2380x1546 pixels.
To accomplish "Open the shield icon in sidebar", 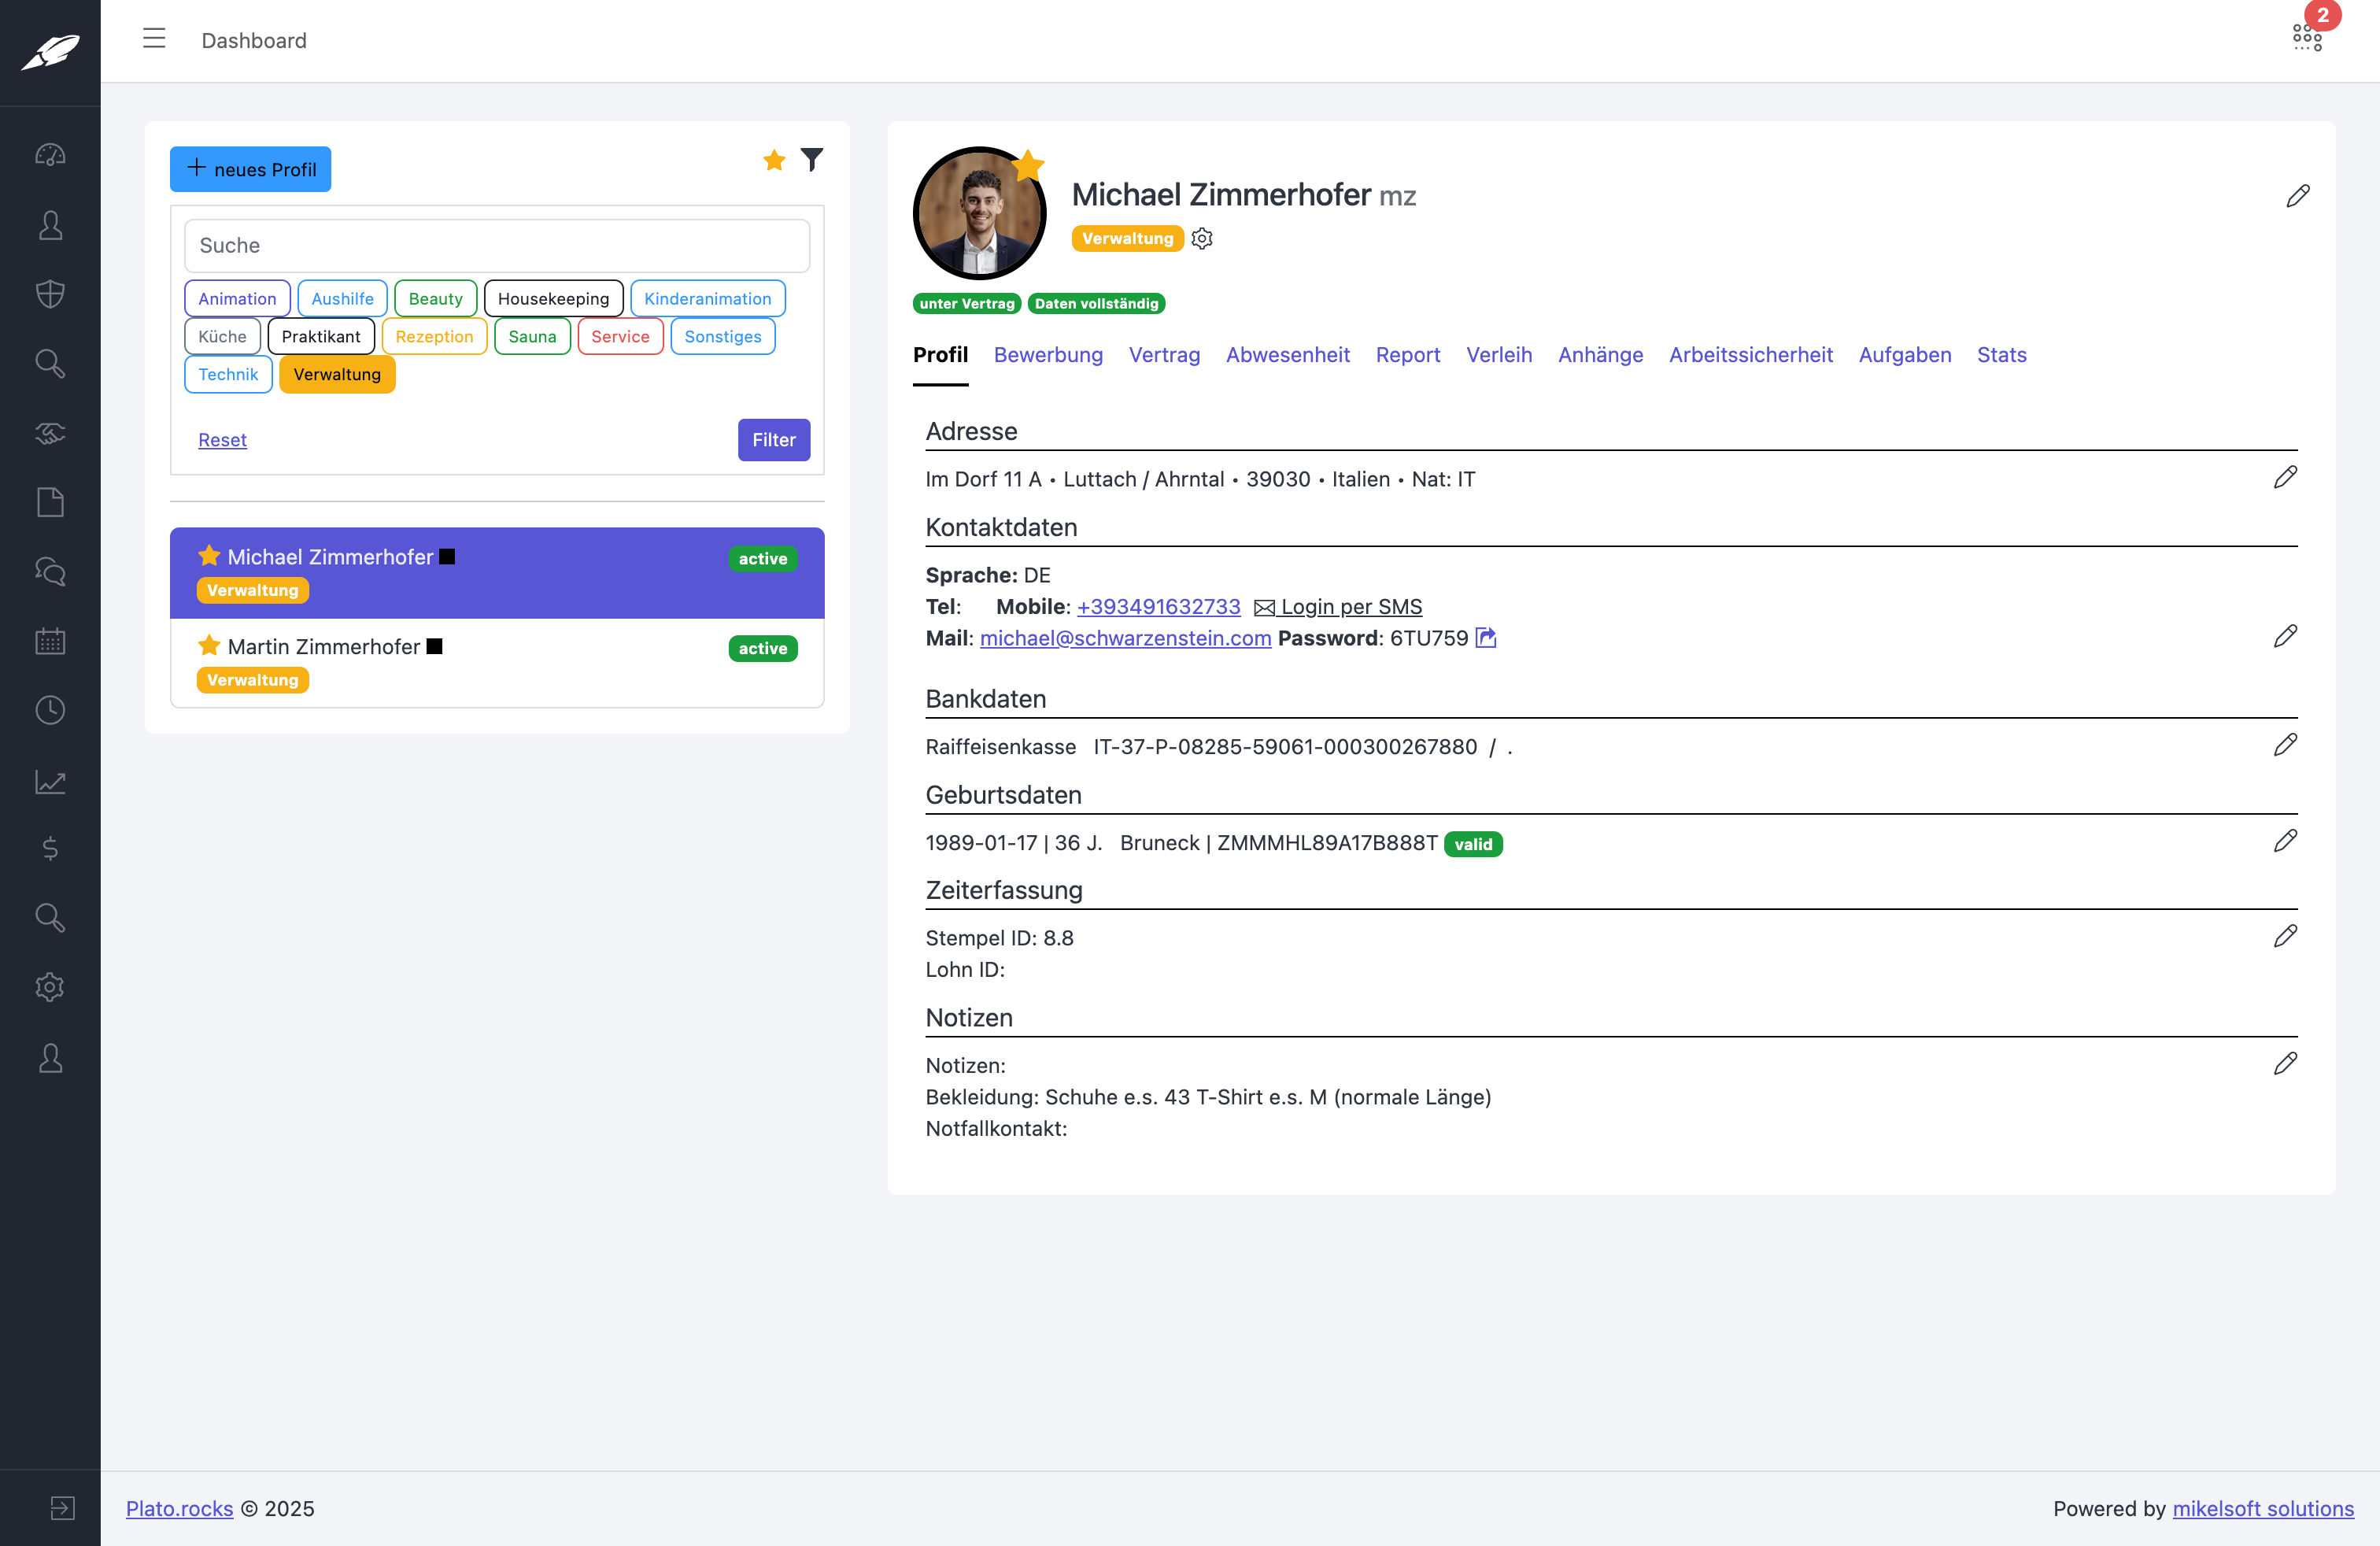I will pyautogui.click(x=50, y=293).
